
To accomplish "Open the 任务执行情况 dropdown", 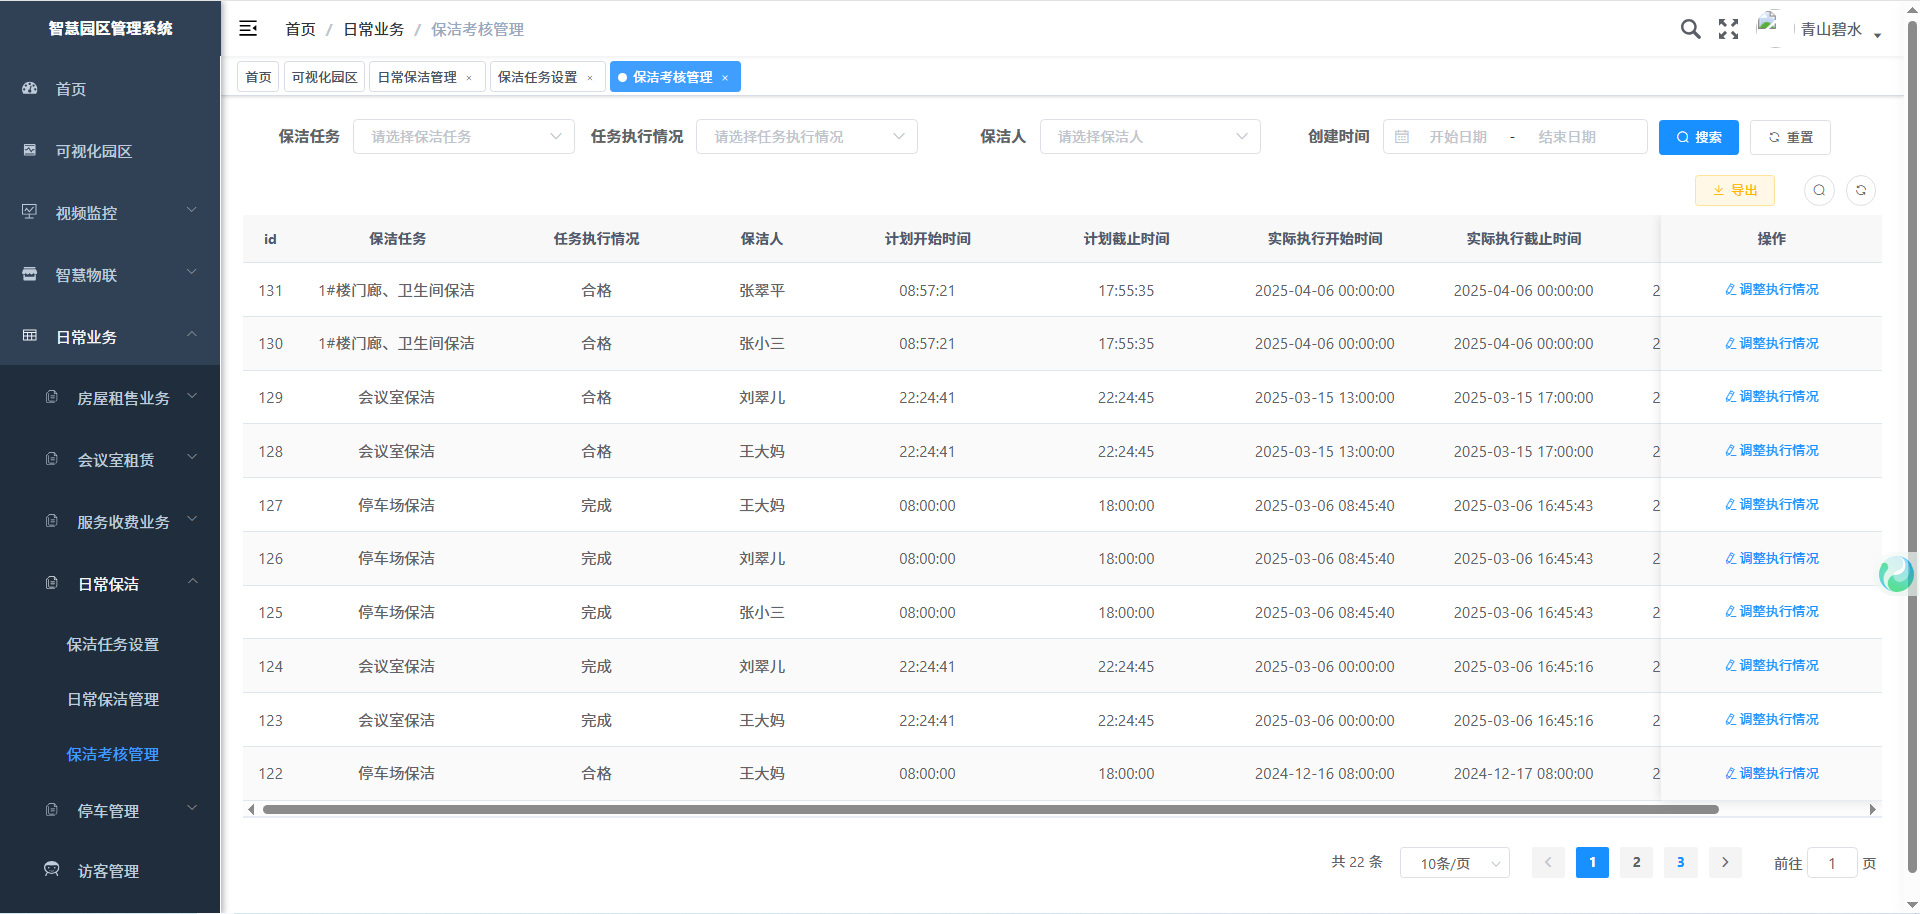I will click(806, 137).
